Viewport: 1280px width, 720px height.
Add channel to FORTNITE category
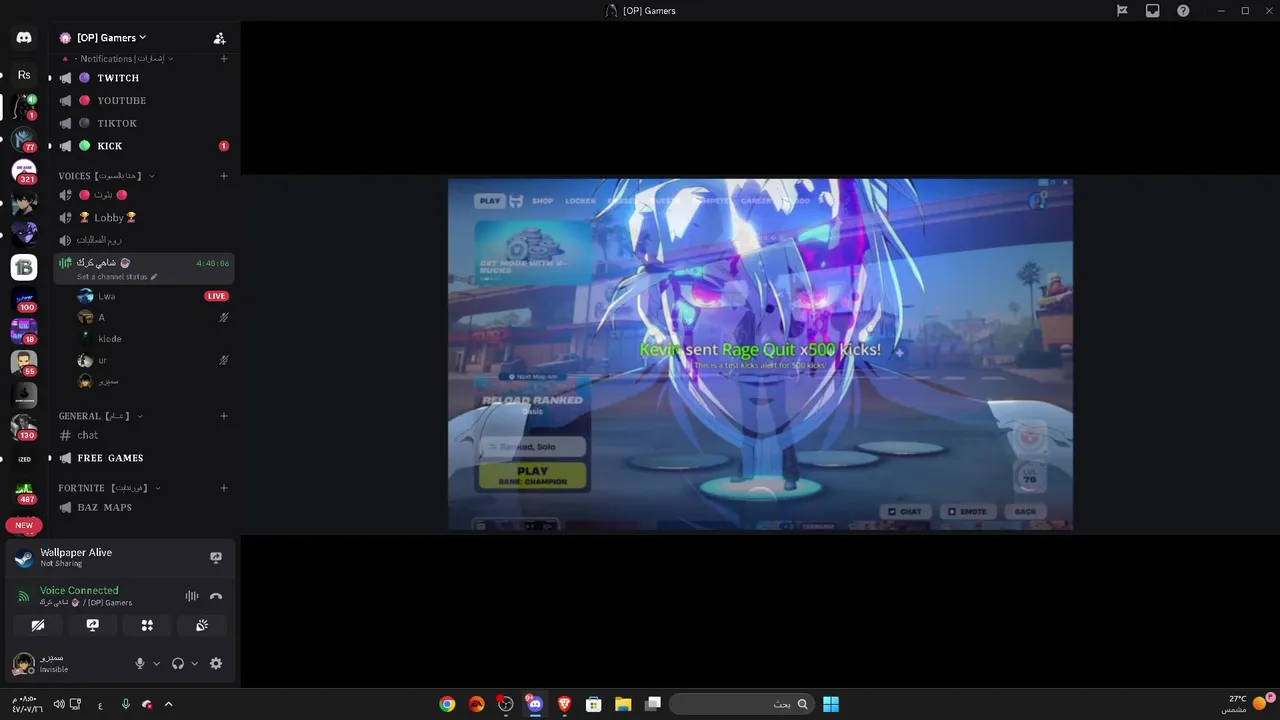pos(224,488)
